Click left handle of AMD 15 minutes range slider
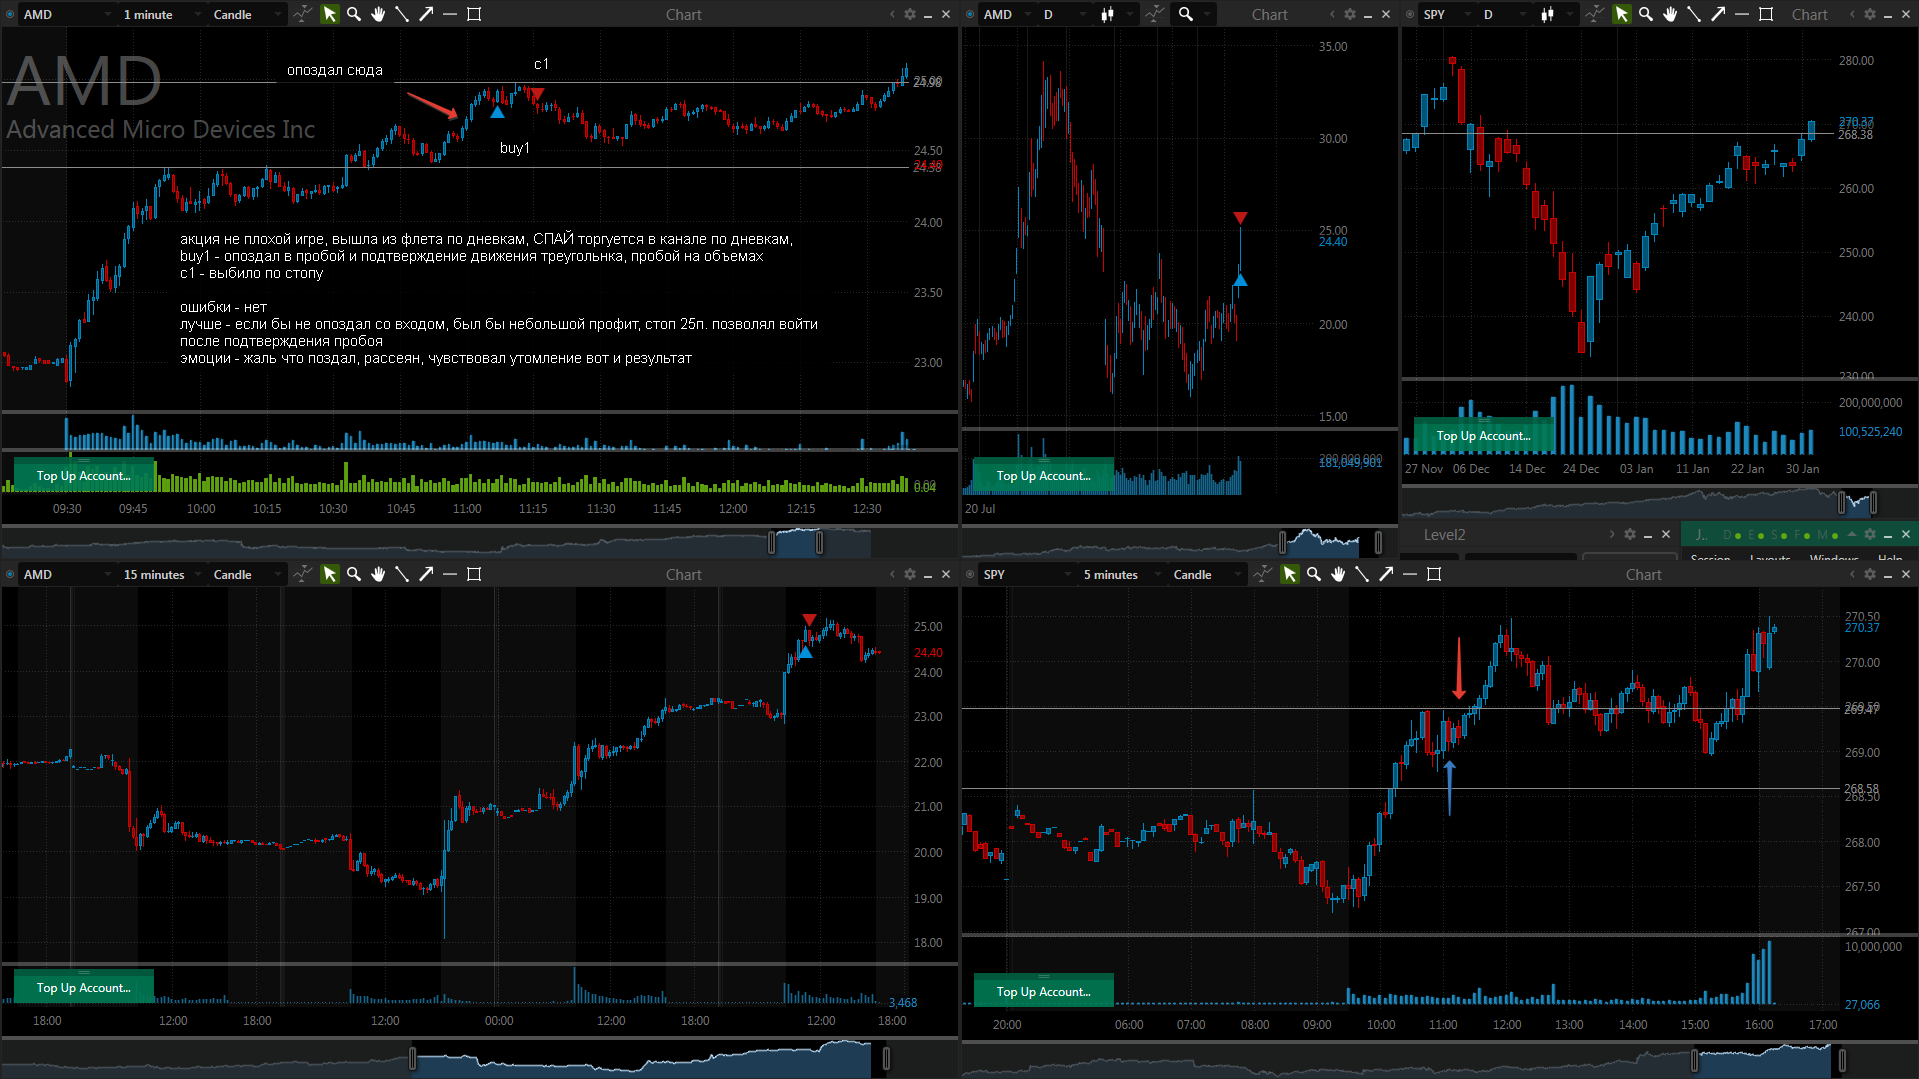 tap(412, 1059)
